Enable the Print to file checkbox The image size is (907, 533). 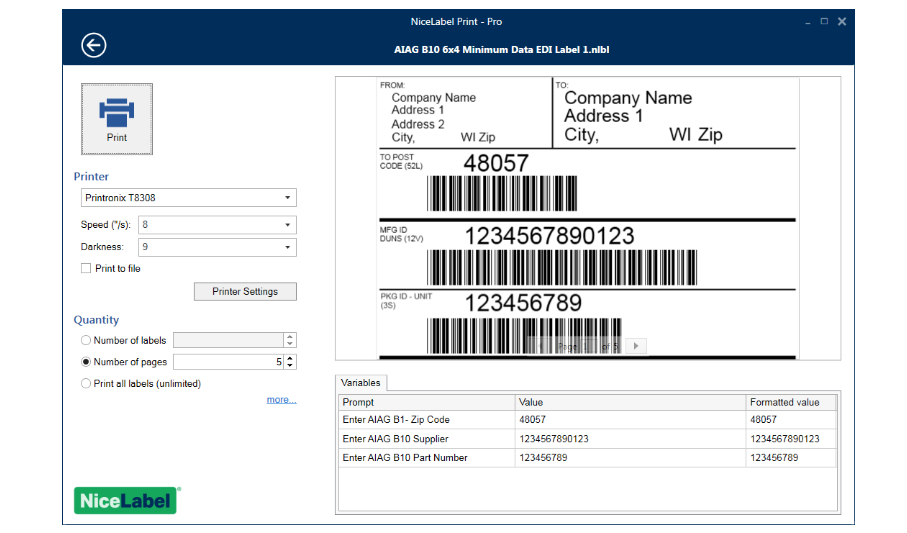click(x=86, y=269)
